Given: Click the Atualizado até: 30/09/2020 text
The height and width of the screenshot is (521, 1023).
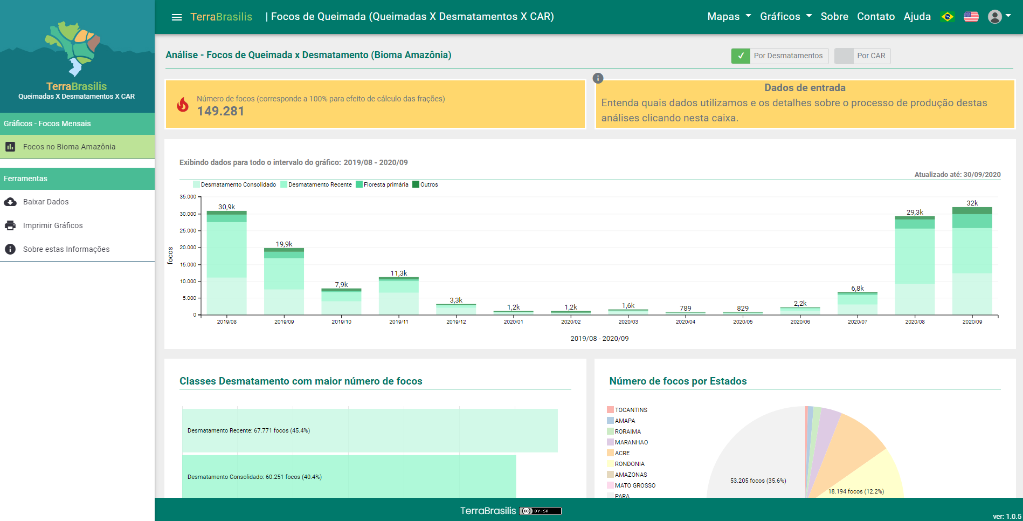Looking at the screenshot, I should (x=957, y=174).
